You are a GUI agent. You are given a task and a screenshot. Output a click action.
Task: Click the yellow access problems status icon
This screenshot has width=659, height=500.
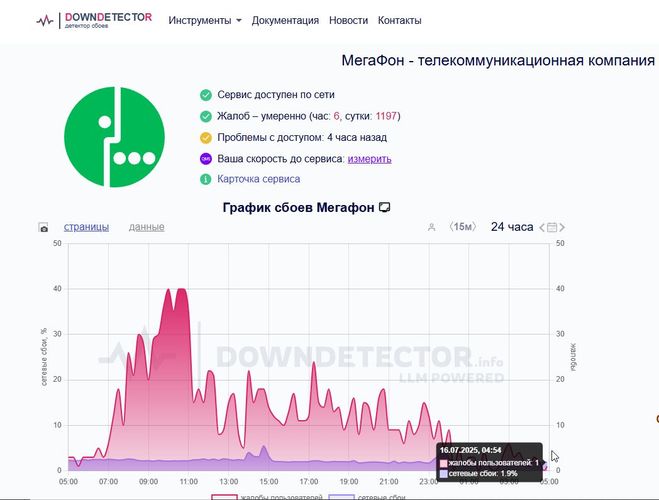[206, 137]
